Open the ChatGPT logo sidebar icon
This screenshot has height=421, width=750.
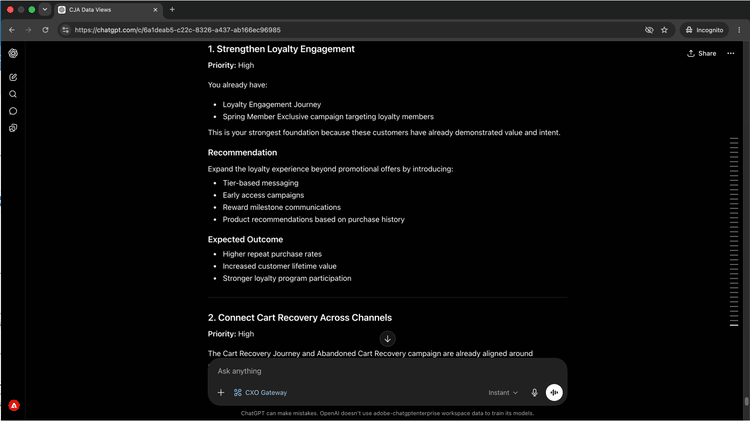pos(13,53)
